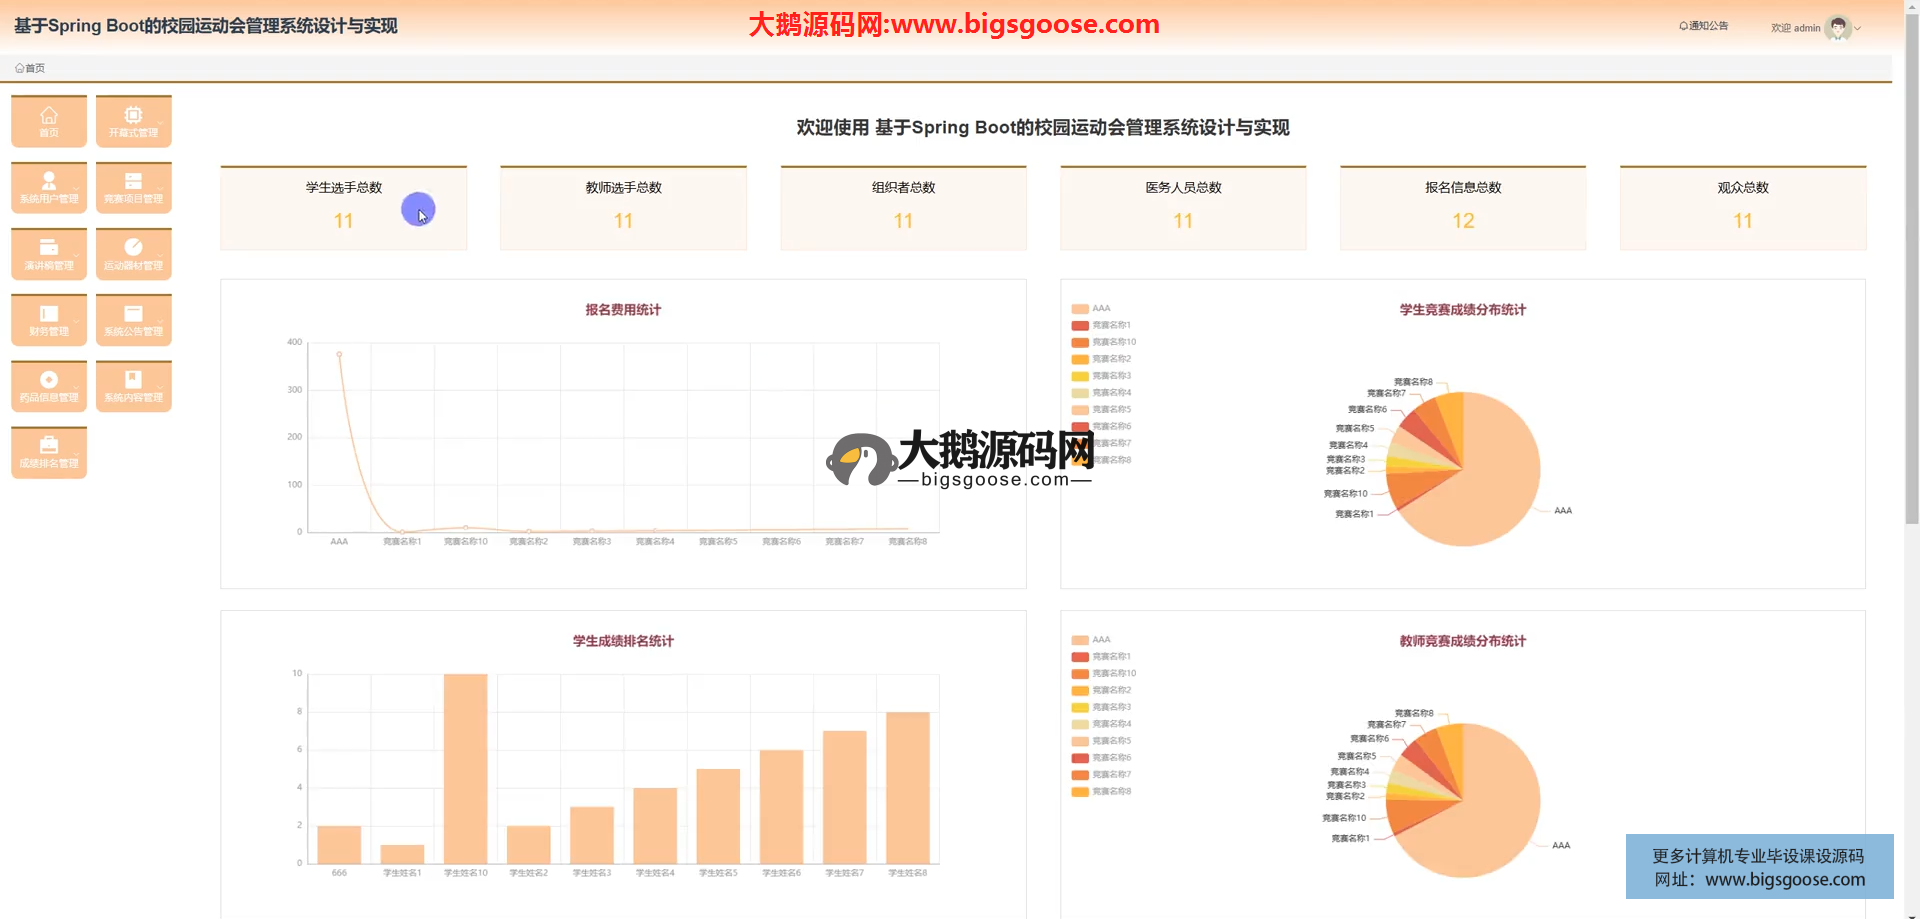Expand the admin user dropdown arrow
This screenshot has height=919, width=1920.
[1858, 29]
